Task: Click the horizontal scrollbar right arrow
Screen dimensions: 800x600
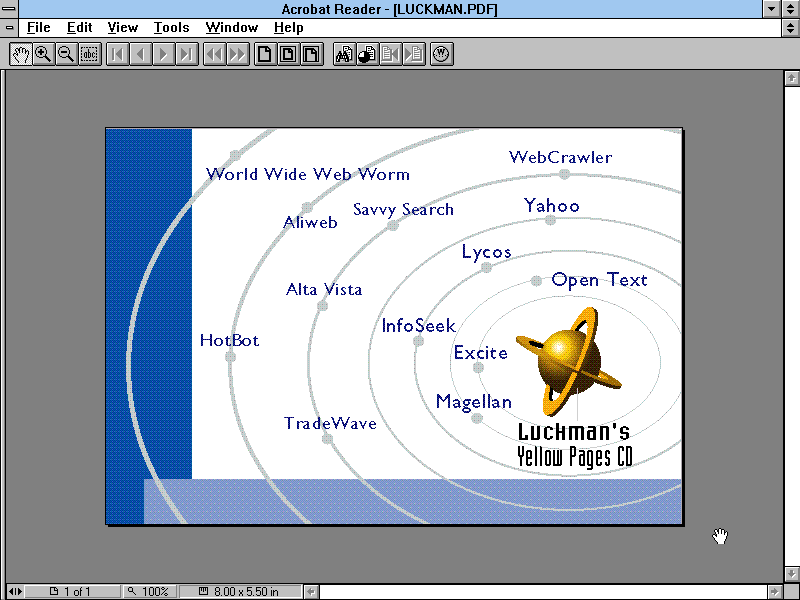Action: [x=774, y=592]
